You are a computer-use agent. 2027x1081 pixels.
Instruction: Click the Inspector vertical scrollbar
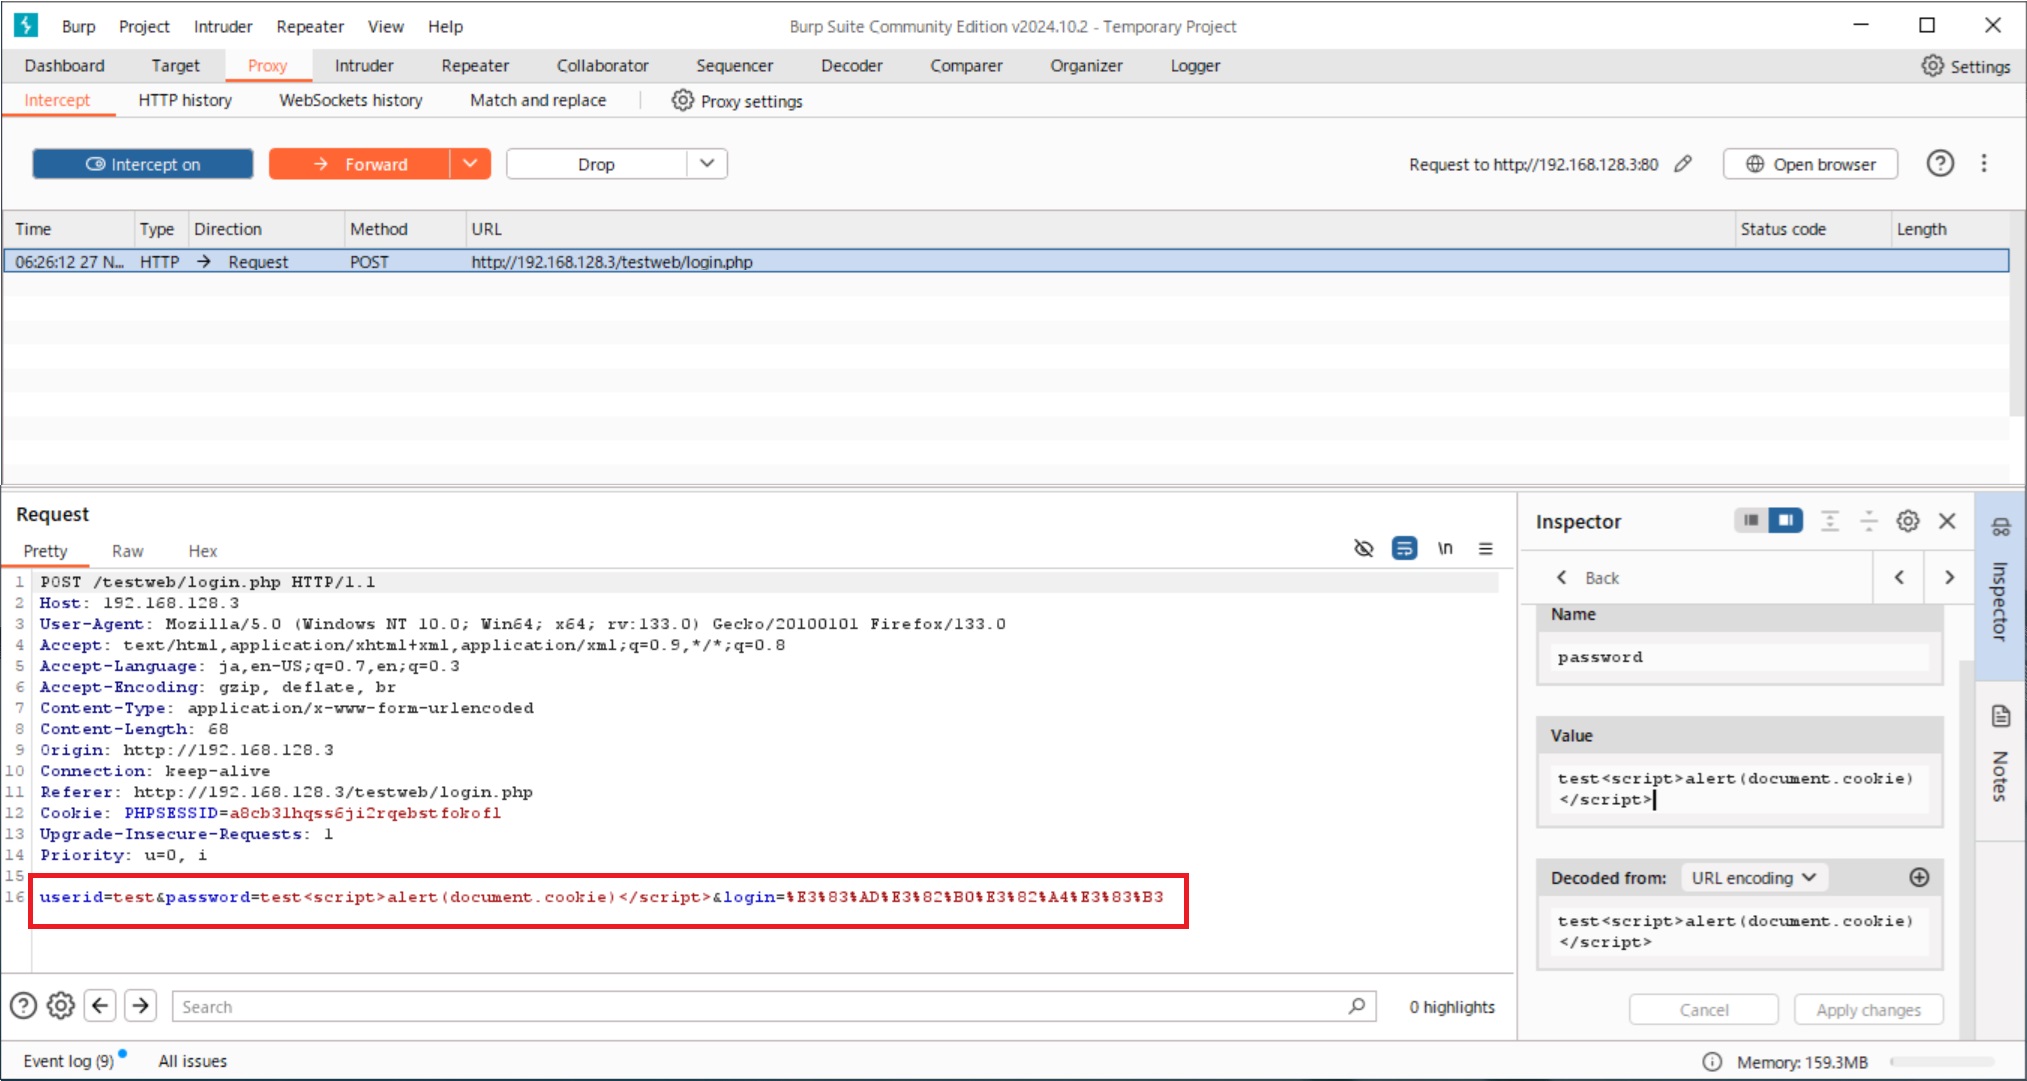[1966, 850]
